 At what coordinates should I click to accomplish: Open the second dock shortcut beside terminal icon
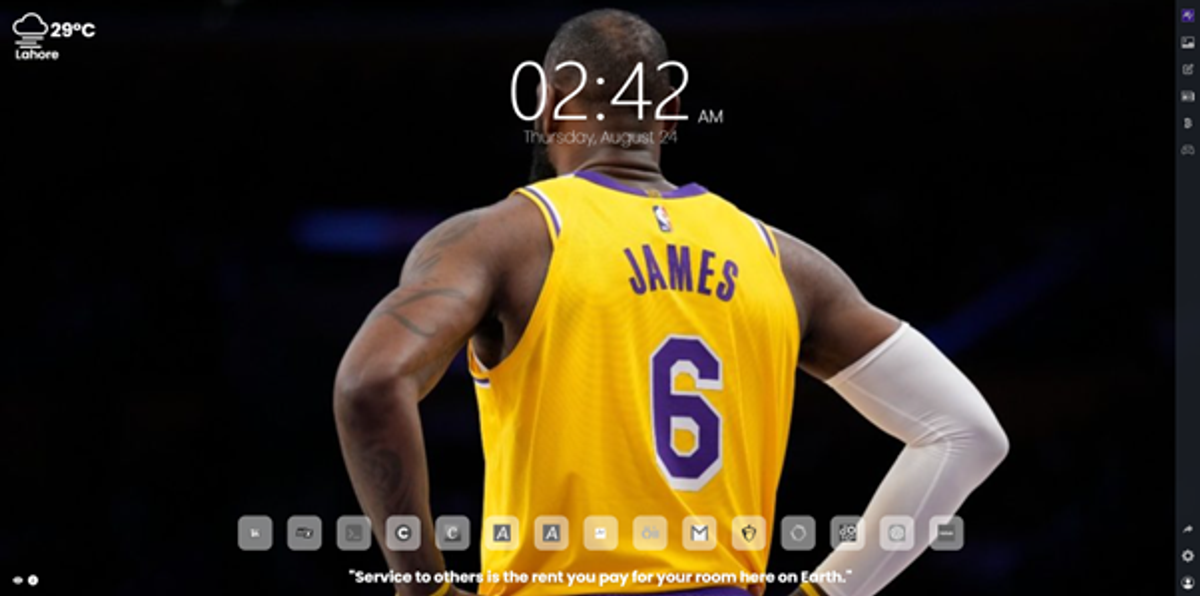pyautogui.click(x=304, y=533)
